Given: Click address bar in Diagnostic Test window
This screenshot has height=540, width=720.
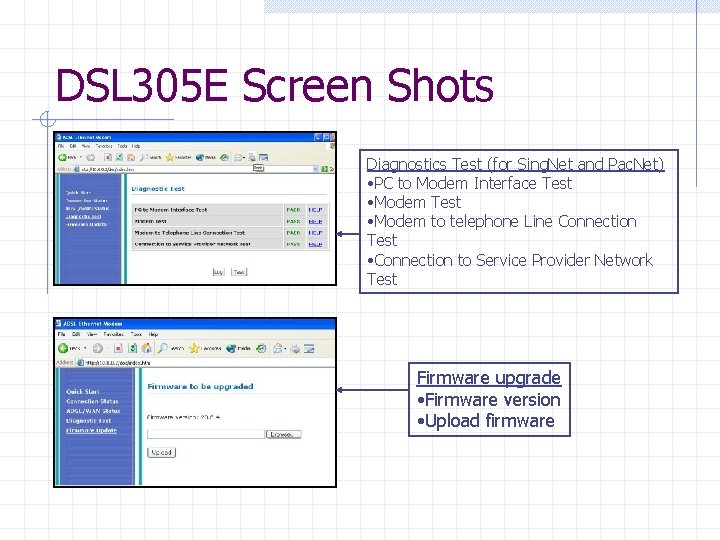Looking at the screenshot, I should (x=197, y=169).
